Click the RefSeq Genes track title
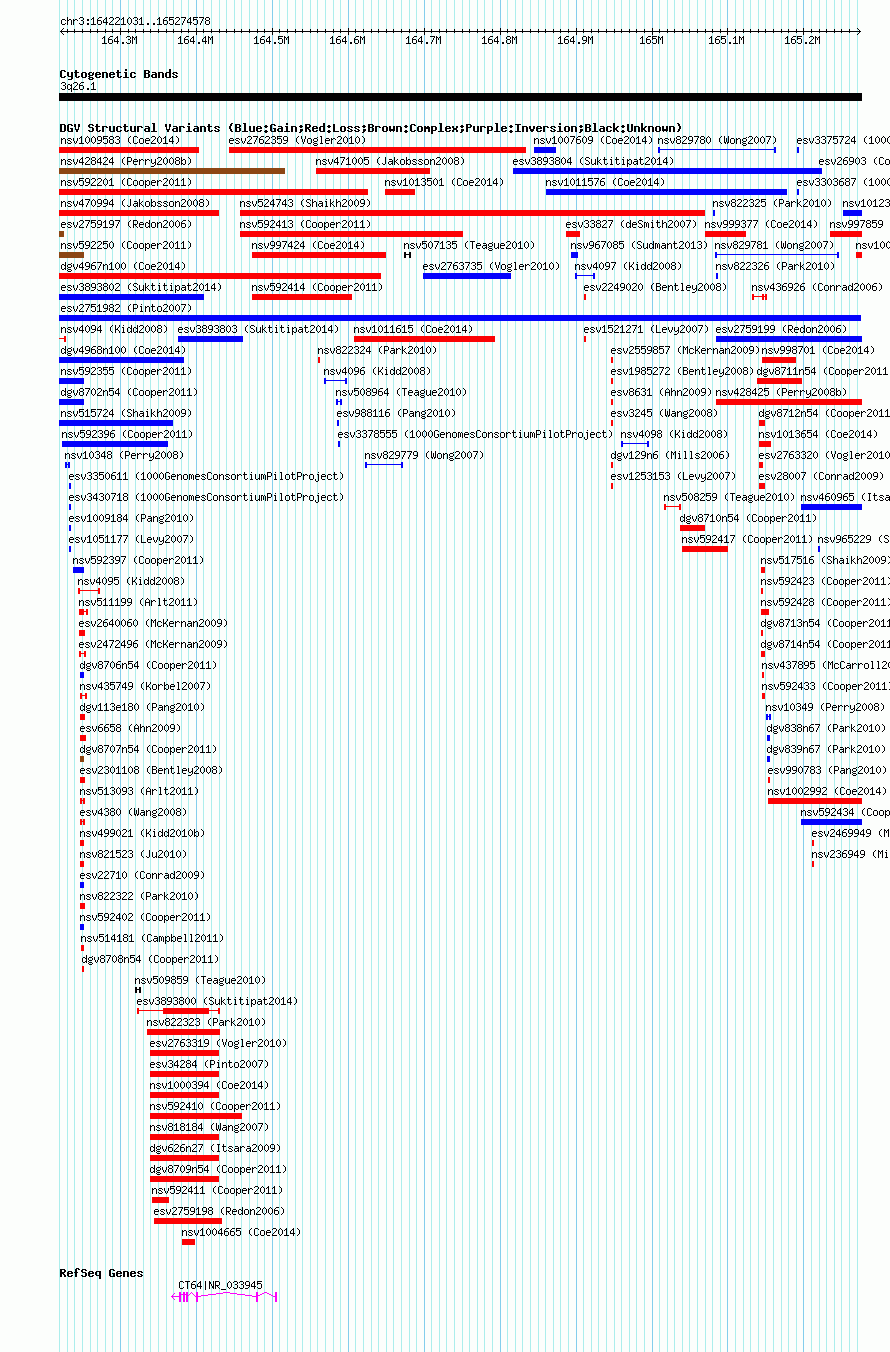 [101, 1273]
